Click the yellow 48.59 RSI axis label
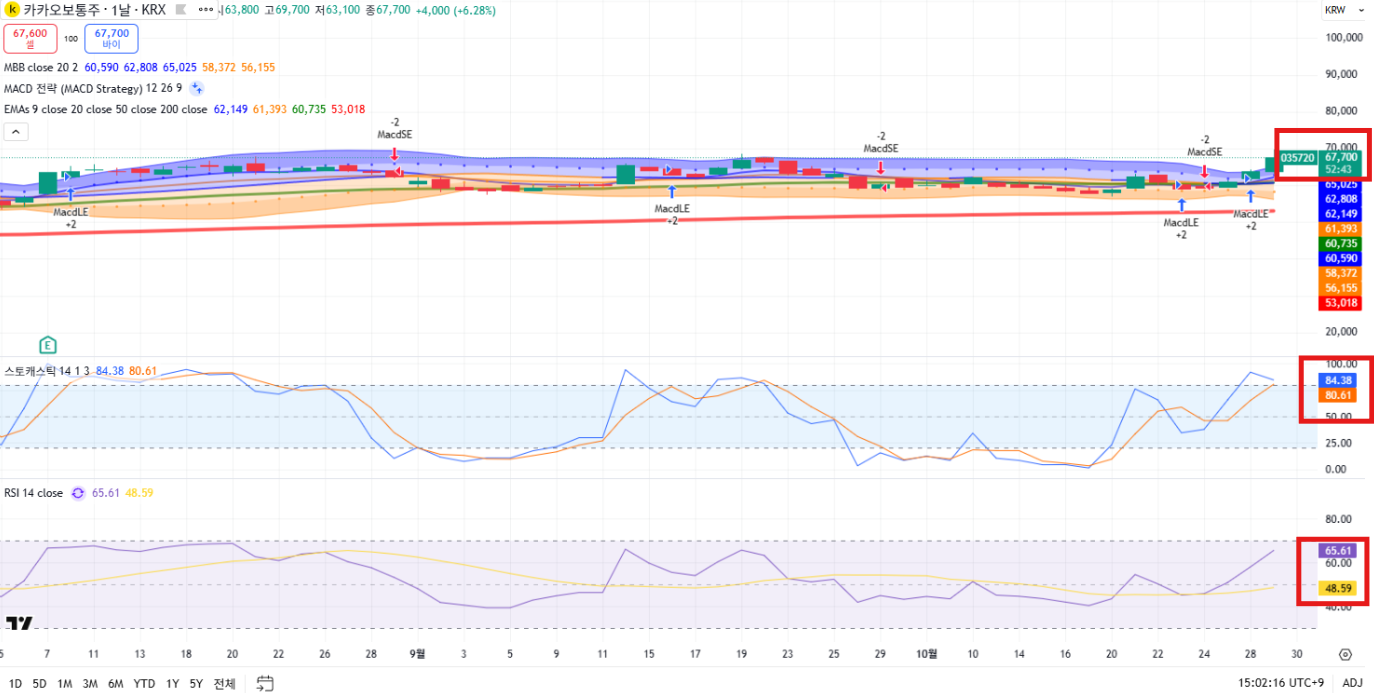Viewport: 1374px width, 693px height. point(1338,589)
